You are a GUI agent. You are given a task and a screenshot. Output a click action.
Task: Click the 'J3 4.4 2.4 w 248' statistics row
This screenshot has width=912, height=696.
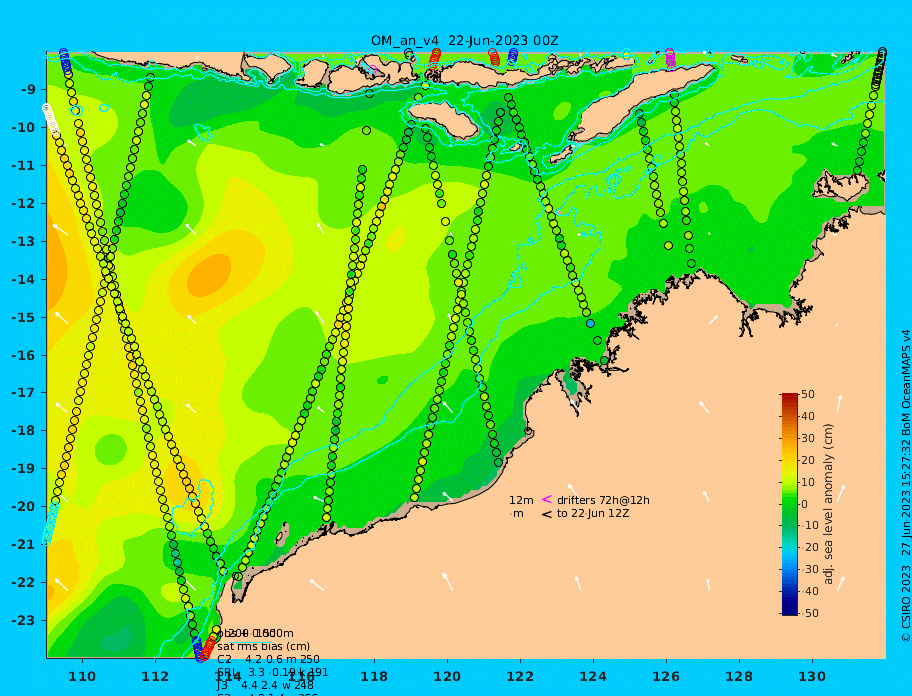265,686
